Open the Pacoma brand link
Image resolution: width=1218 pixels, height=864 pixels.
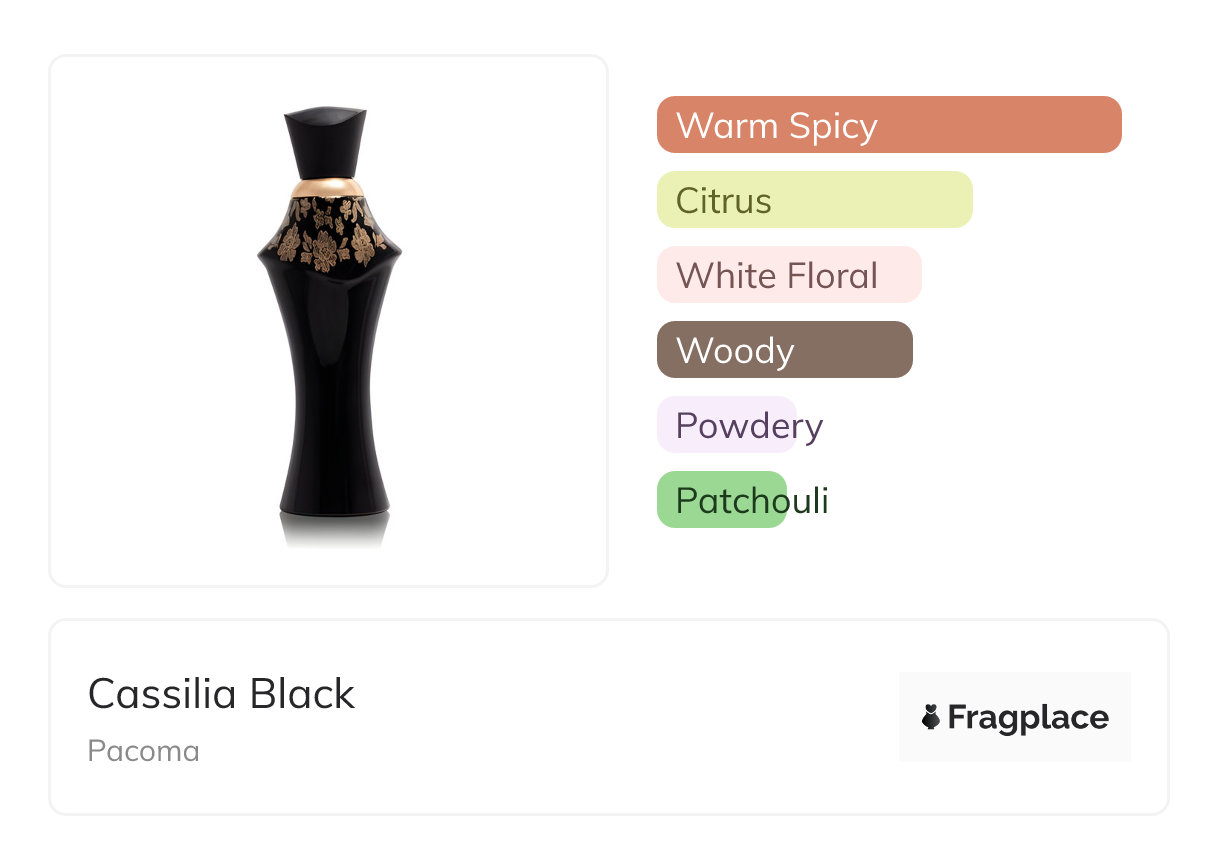point(143,751)
